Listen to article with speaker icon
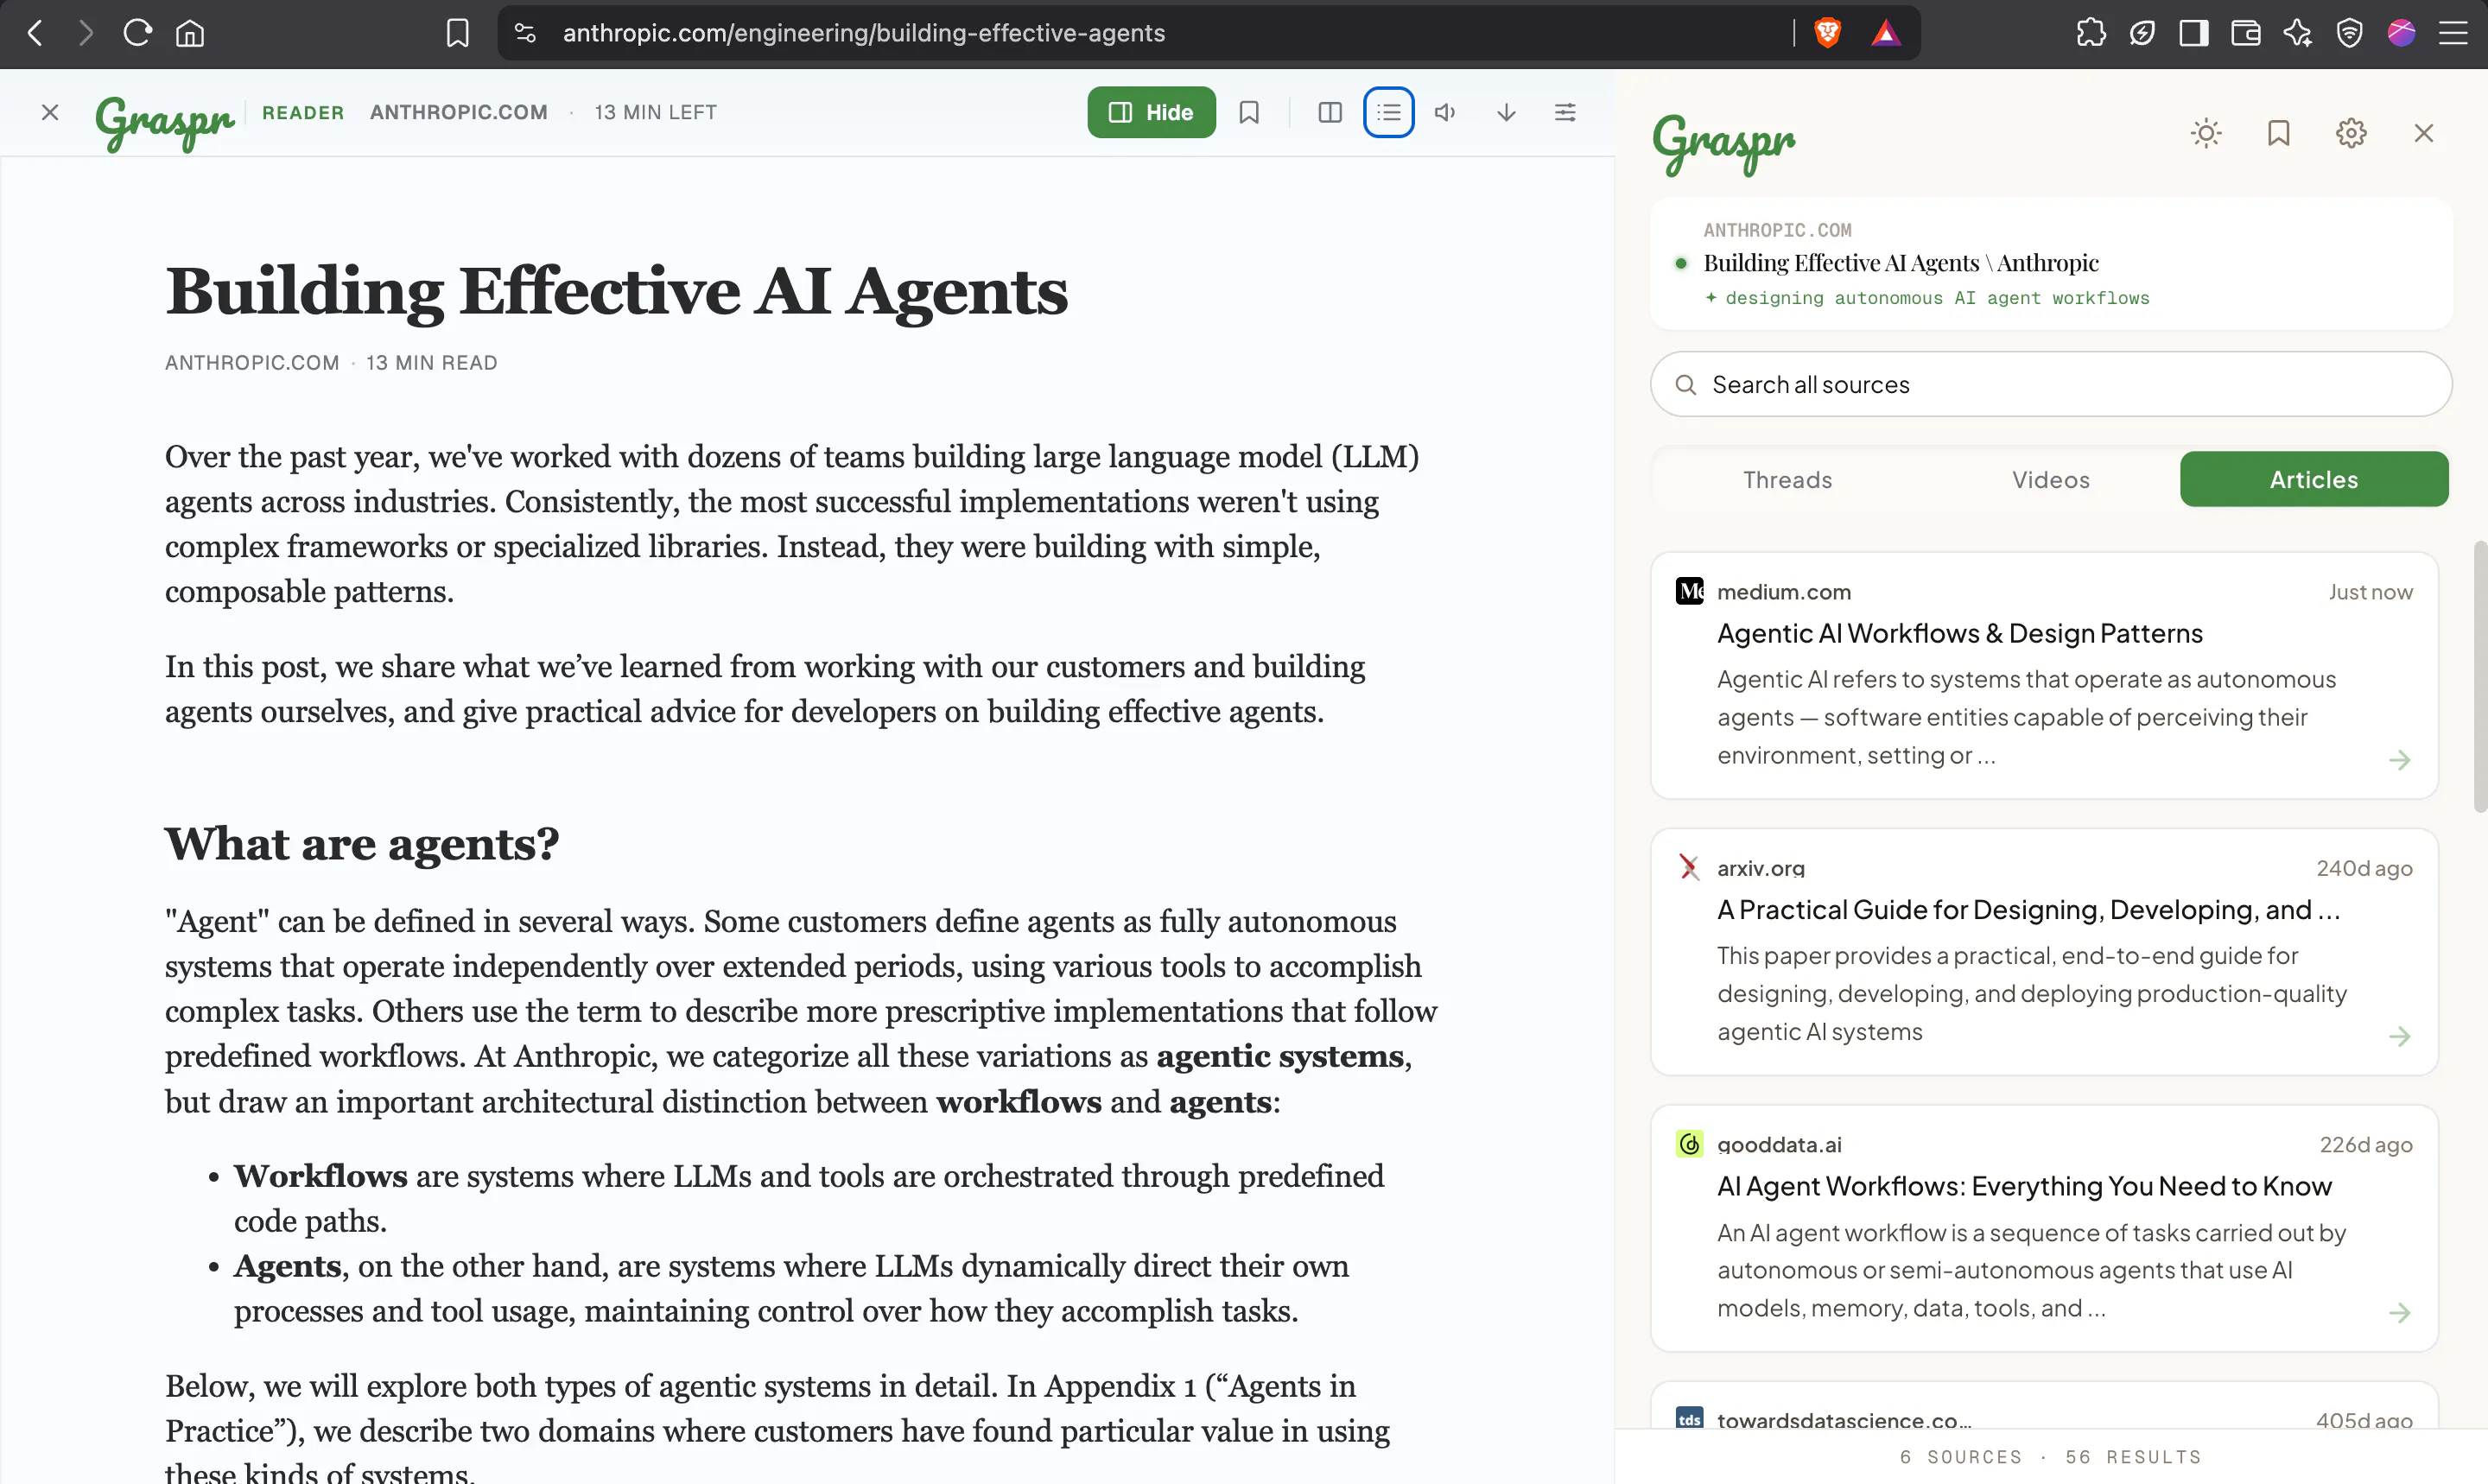This screenshot has width=2488, height=1484. (1445, 112)
